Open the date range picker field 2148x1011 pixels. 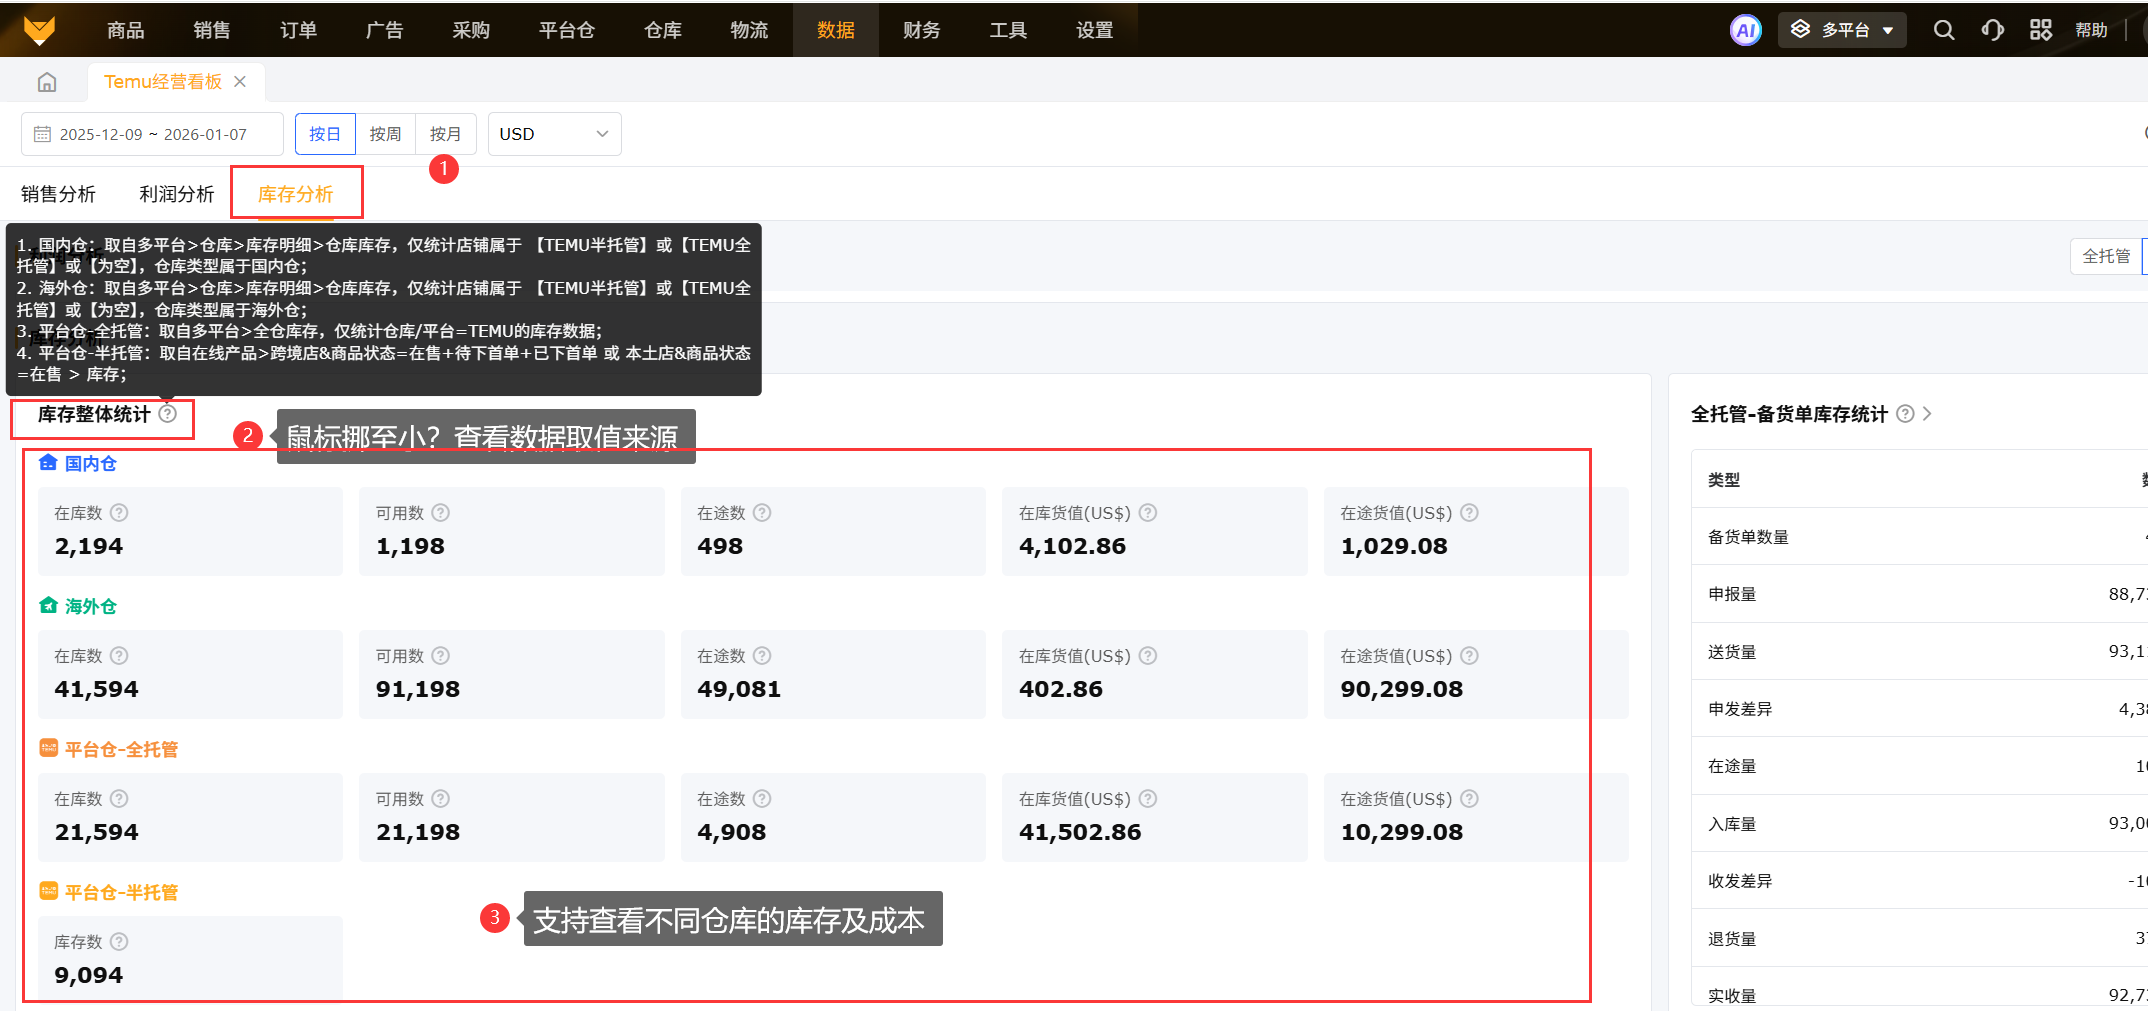(x=152, y=134)
